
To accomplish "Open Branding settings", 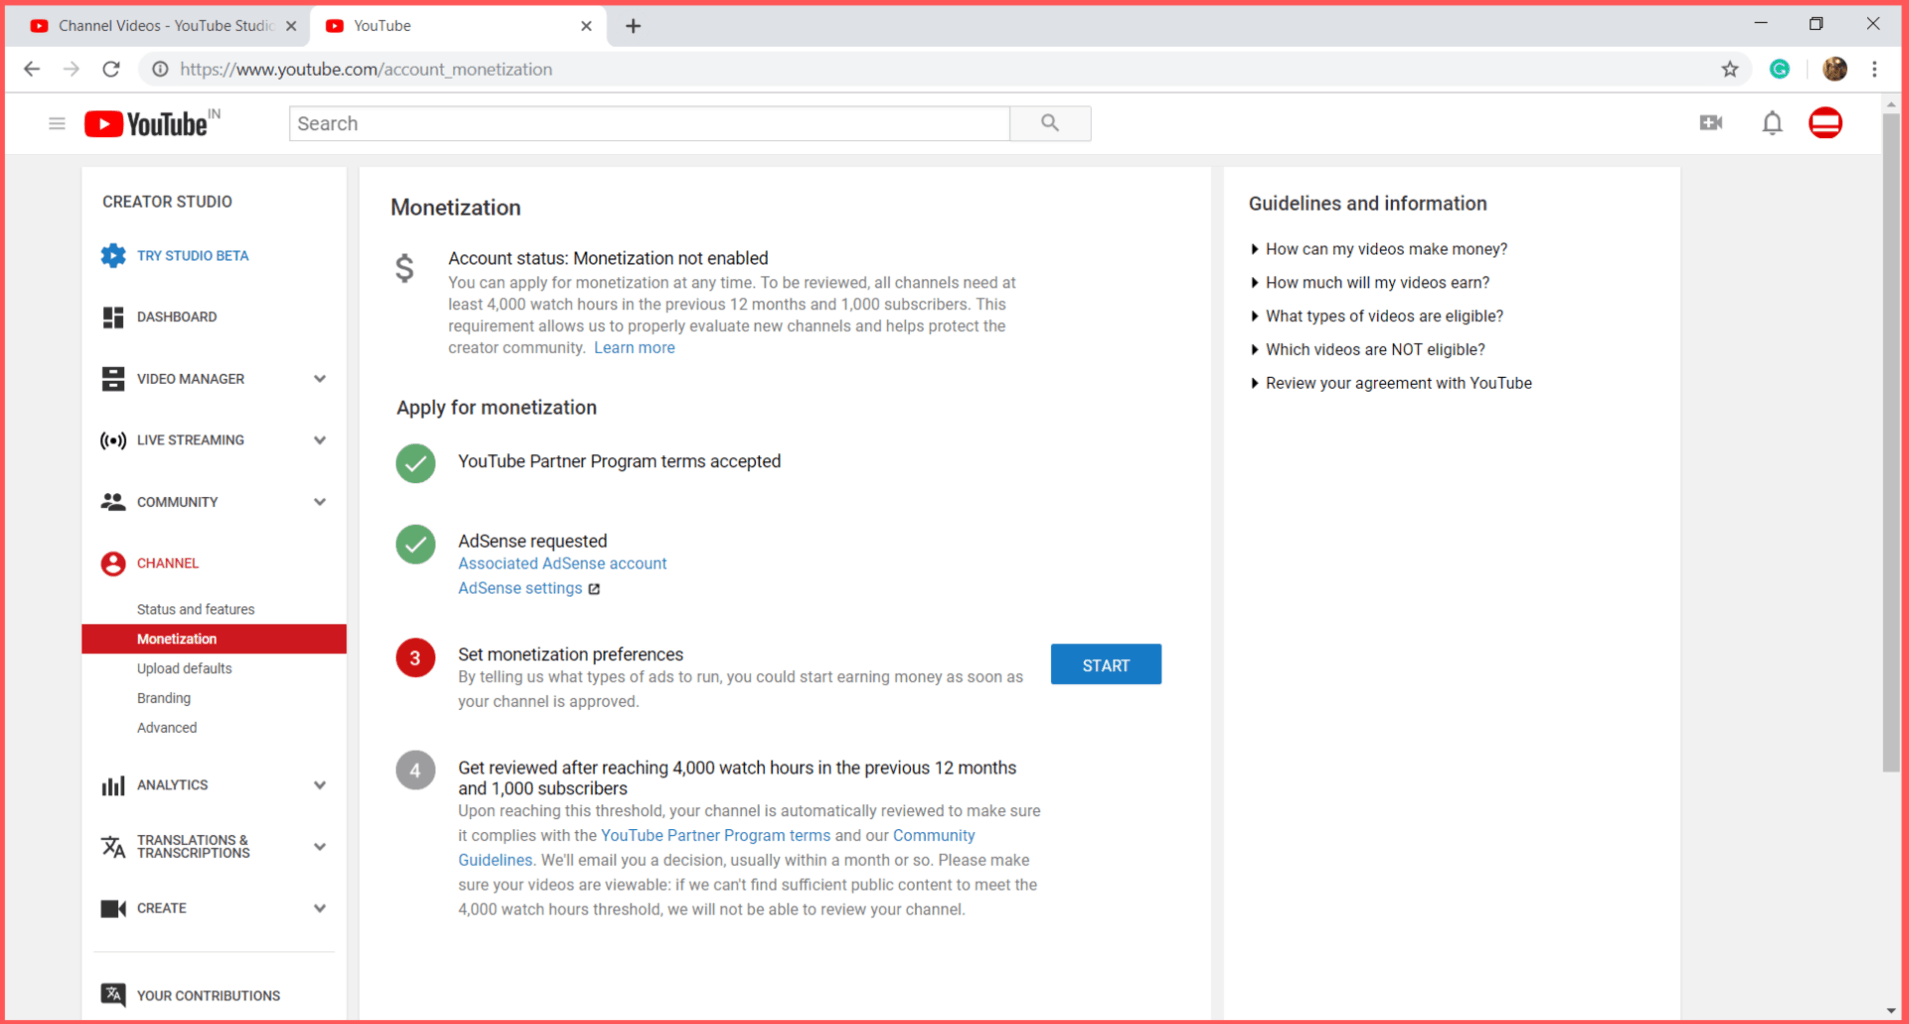I will point(163,698).
